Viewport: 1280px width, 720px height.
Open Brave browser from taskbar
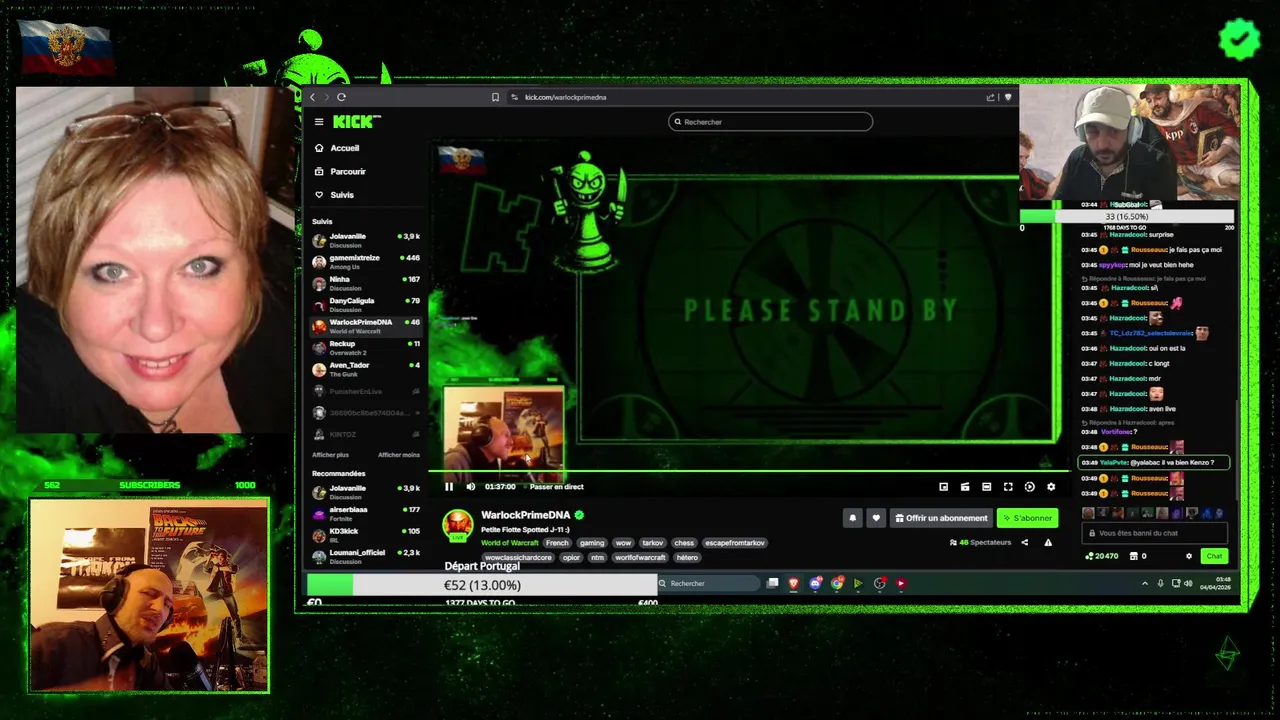coord(794,583)
